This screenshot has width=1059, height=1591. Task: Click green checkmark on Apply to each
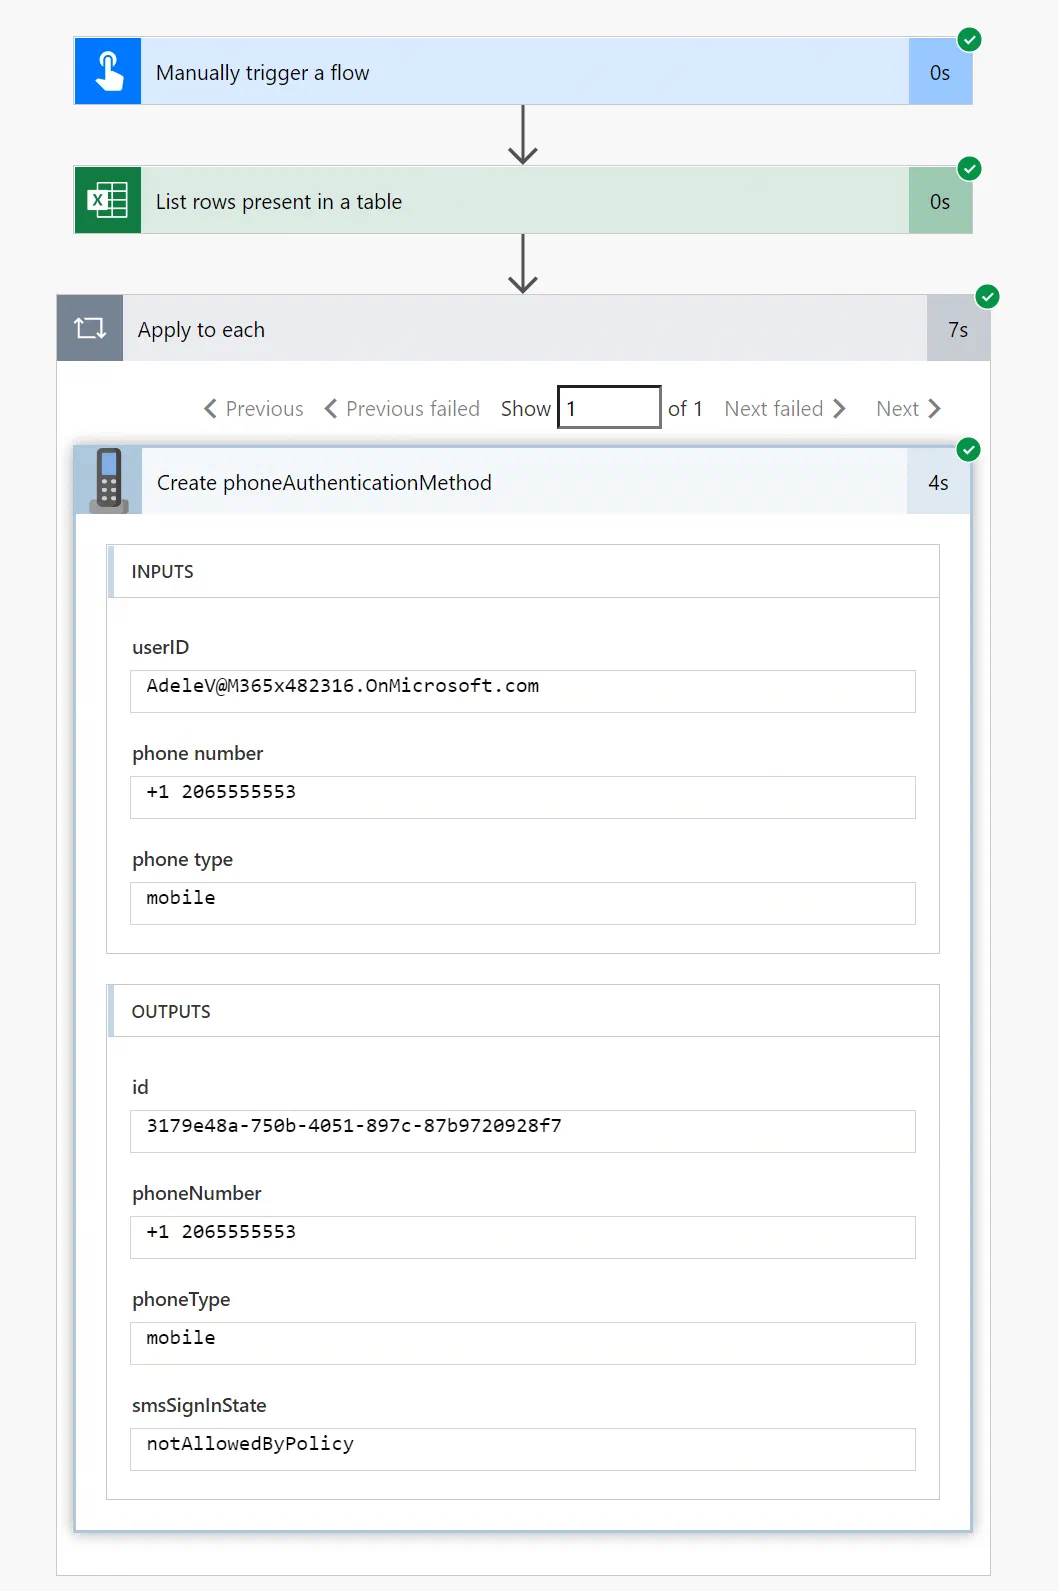(x=987, y=297)
